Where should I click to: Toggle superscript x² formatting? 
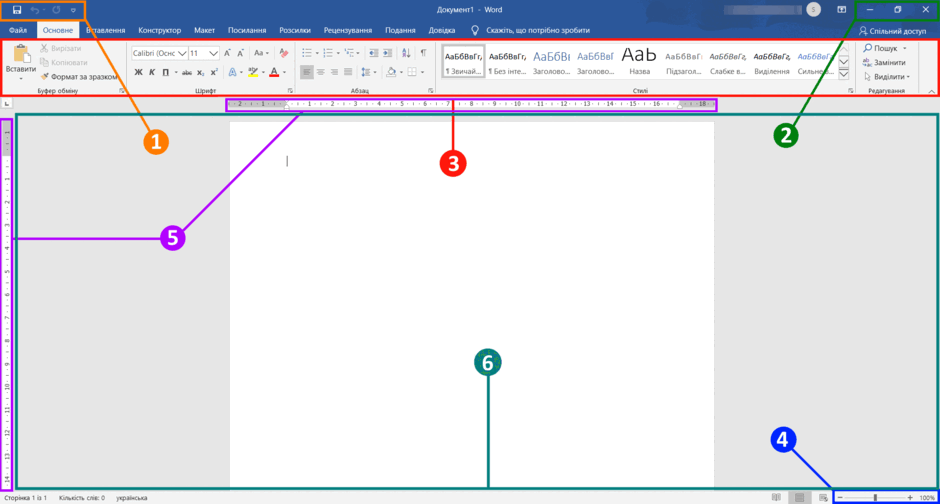(x=214, y=73)
